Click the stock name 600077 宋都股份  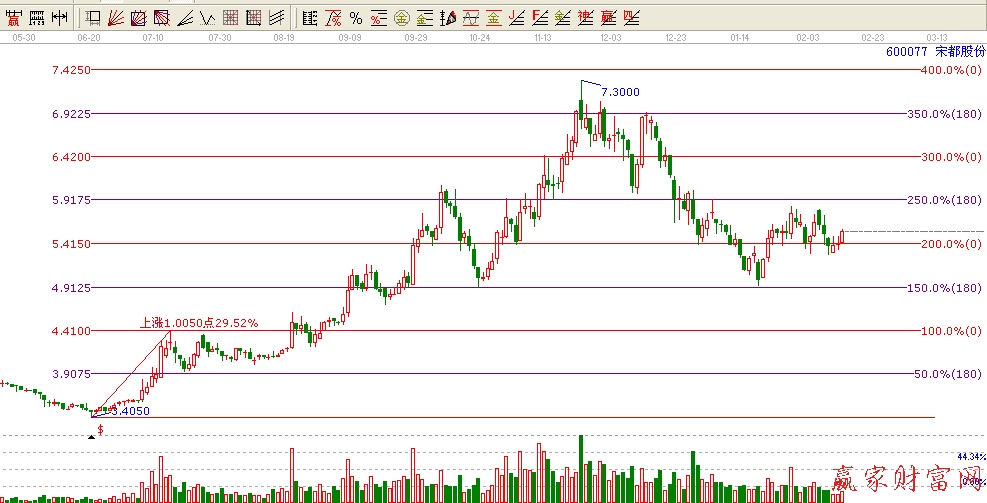[935, 51]
